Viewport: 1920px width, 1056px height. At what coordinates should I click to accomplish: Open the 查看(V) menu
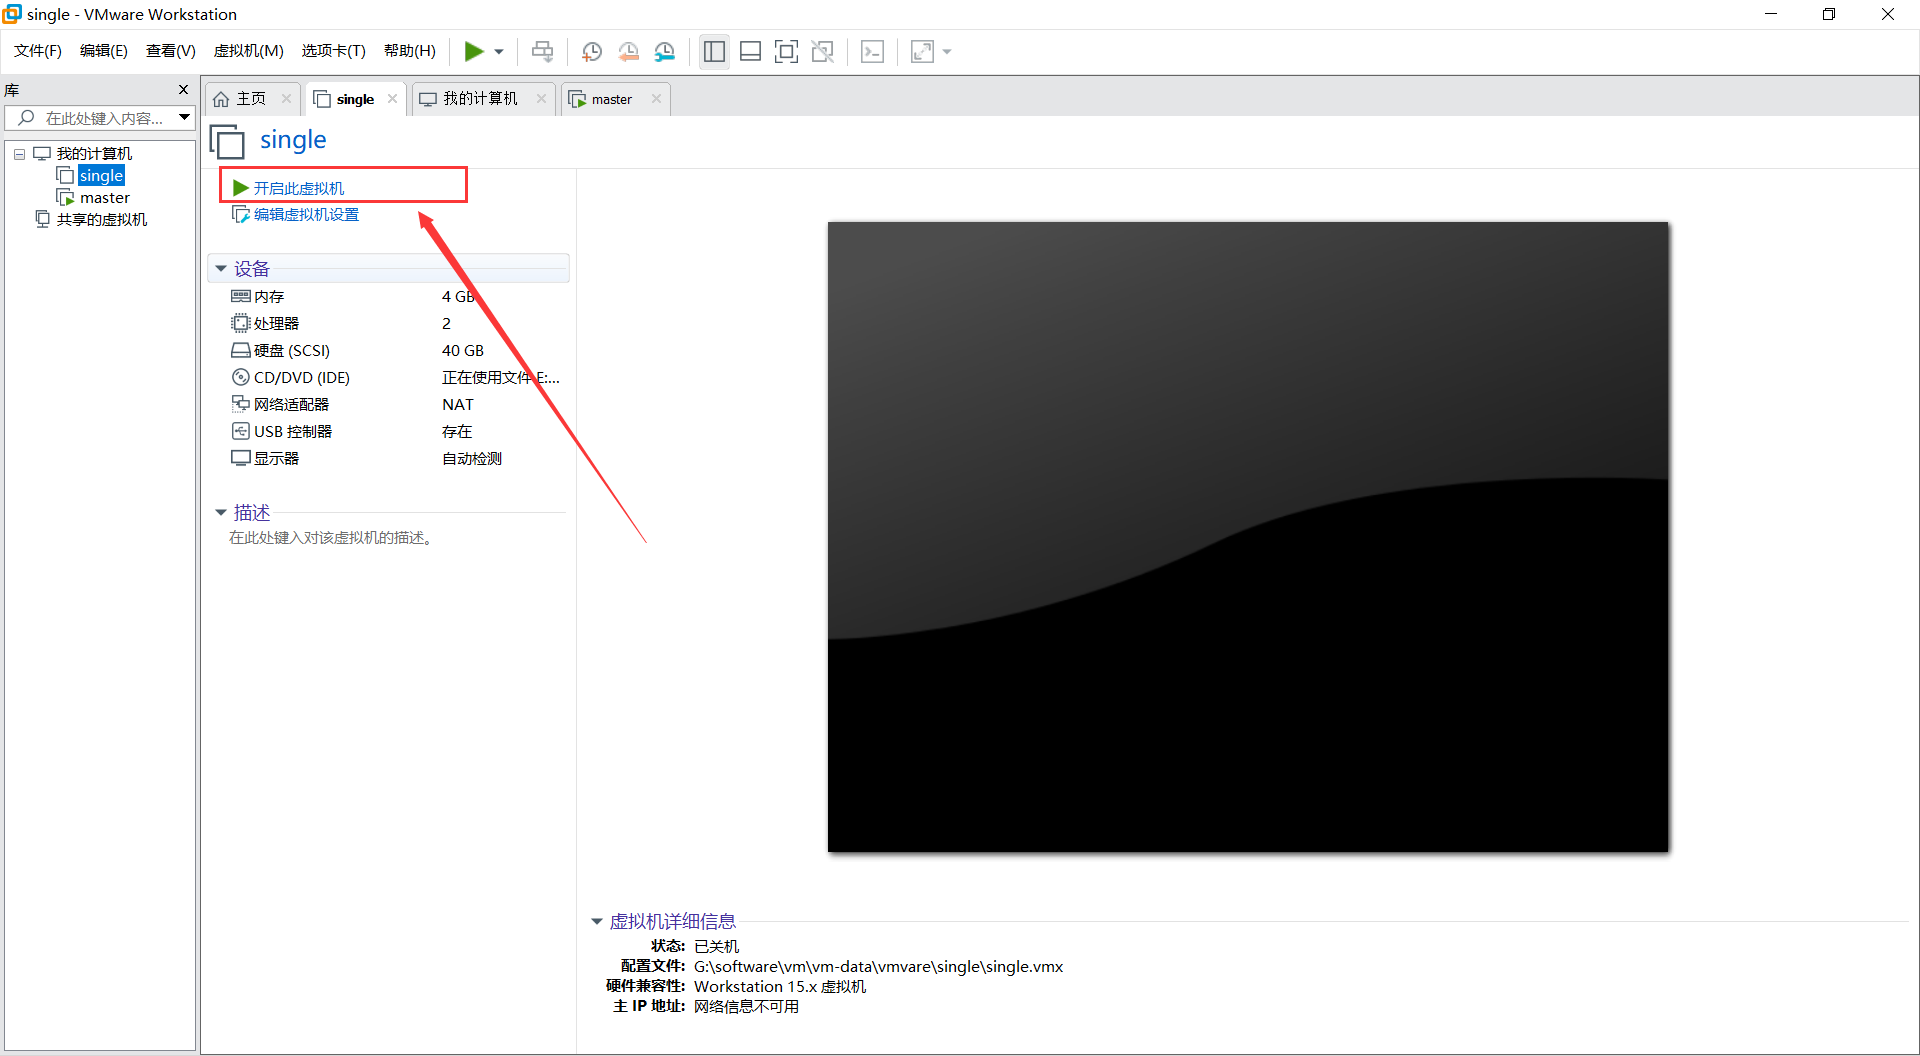pyautogui.click(x=171, y=51)
